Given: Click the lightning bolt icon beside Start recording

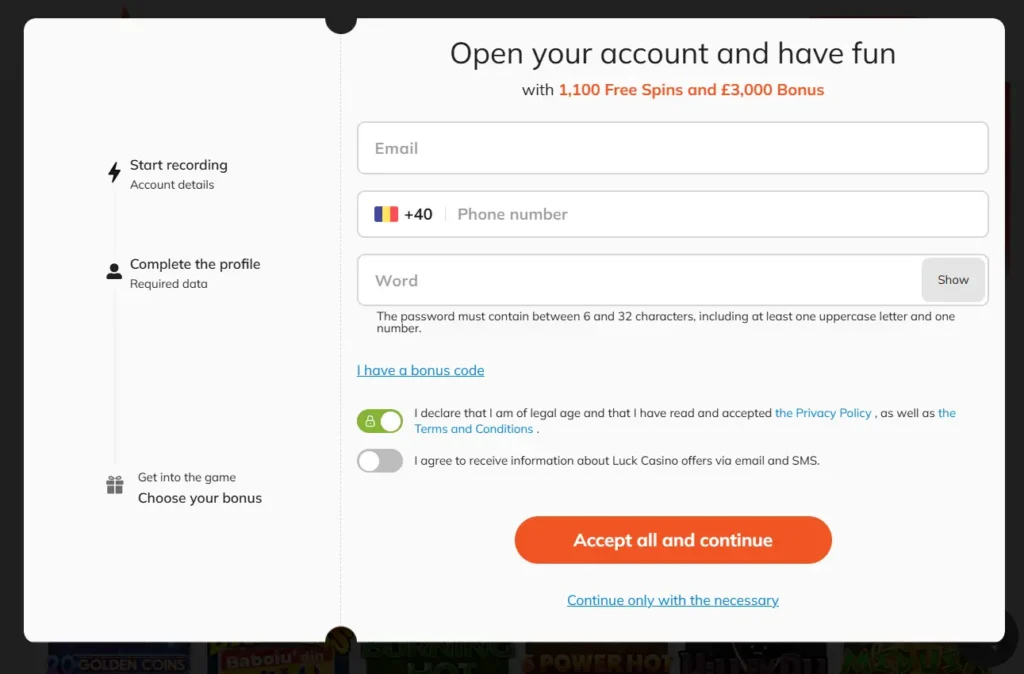Looking at the screenshot, I should point(113,172).
